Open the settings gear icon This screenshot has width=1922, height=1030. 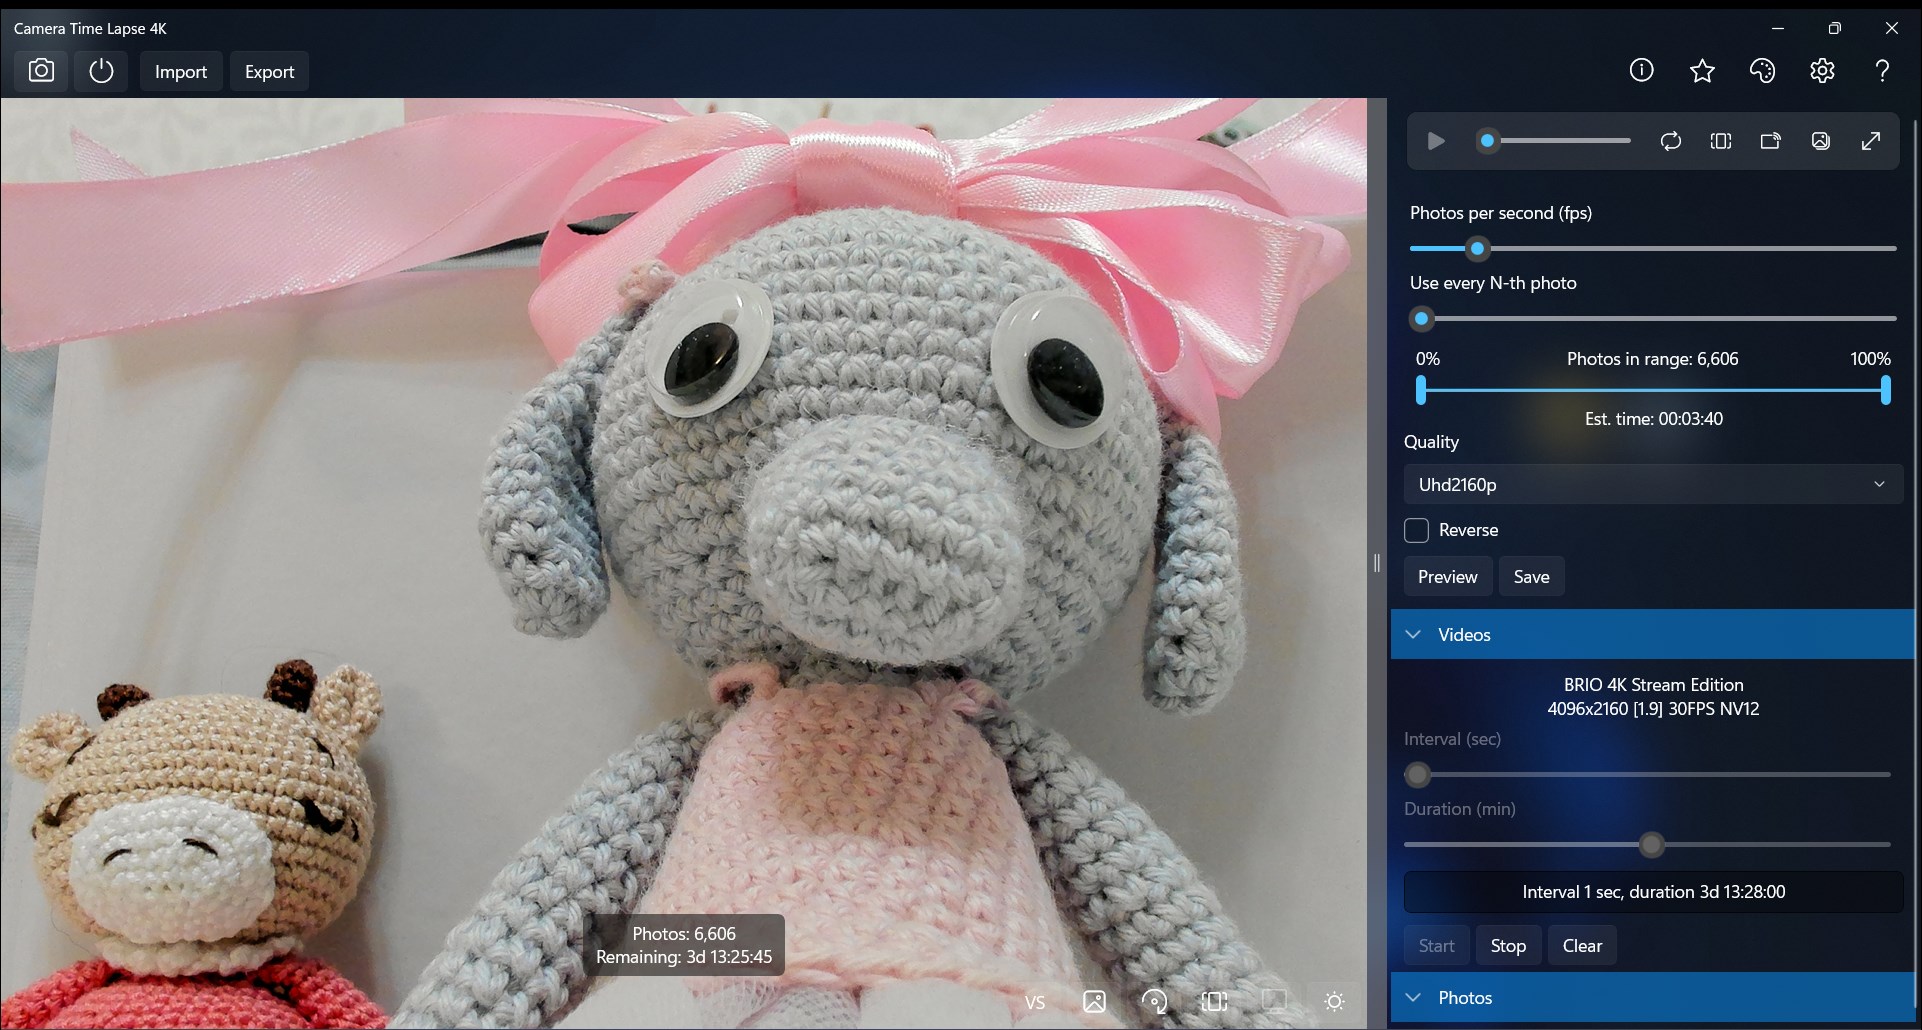pyautogui.click(x=1822, y=70)
